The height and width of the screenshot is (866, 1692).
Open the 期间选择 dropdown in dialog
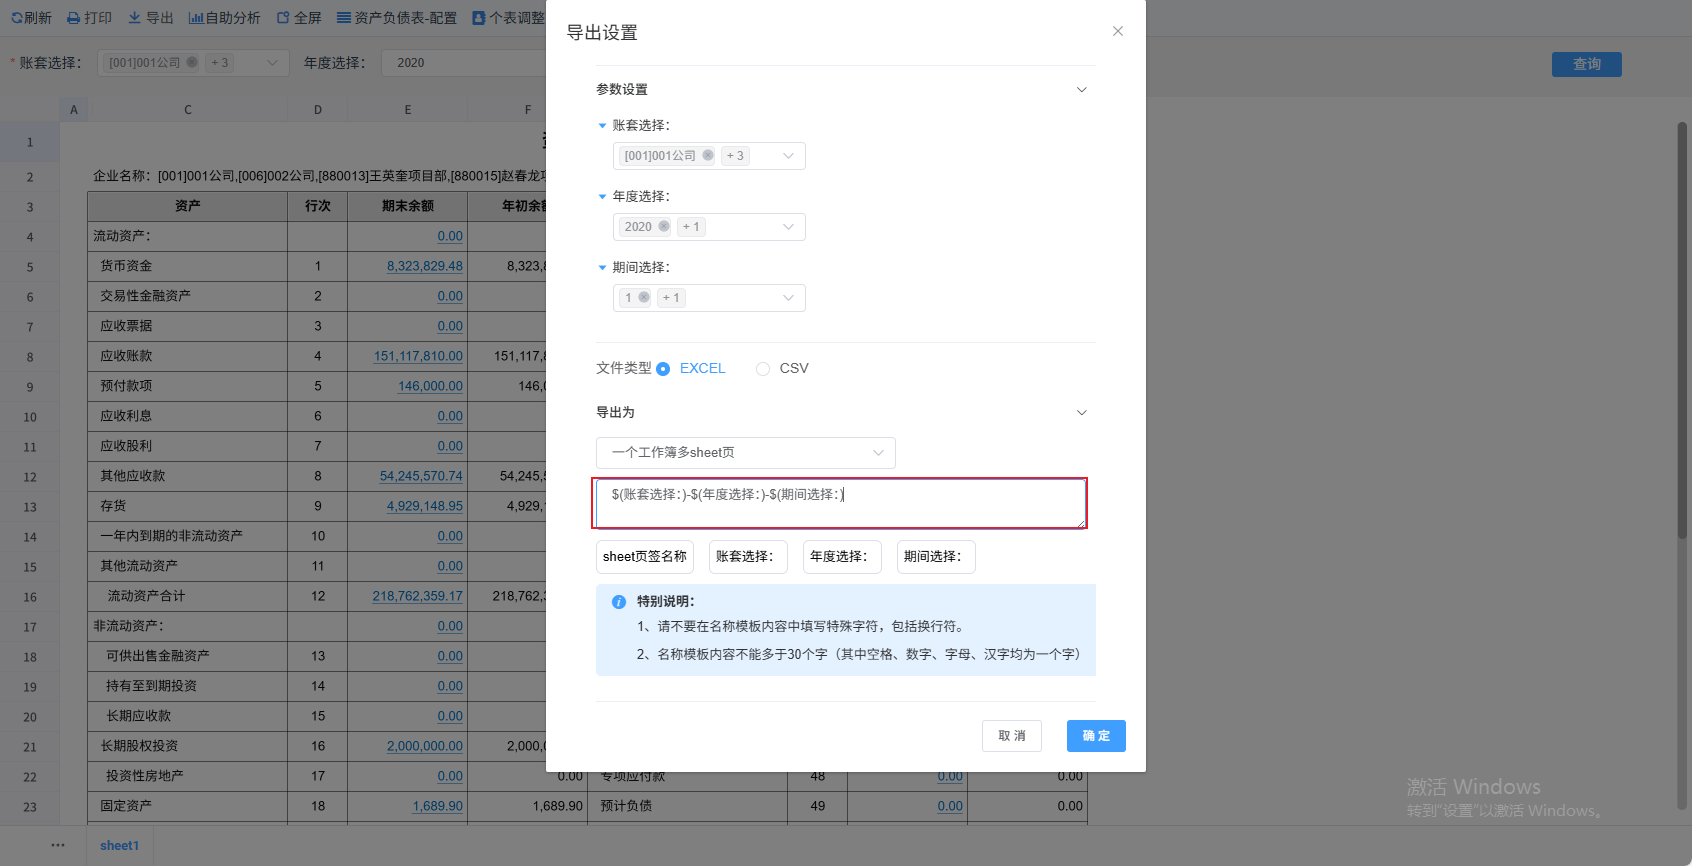[x=788, y=298]
